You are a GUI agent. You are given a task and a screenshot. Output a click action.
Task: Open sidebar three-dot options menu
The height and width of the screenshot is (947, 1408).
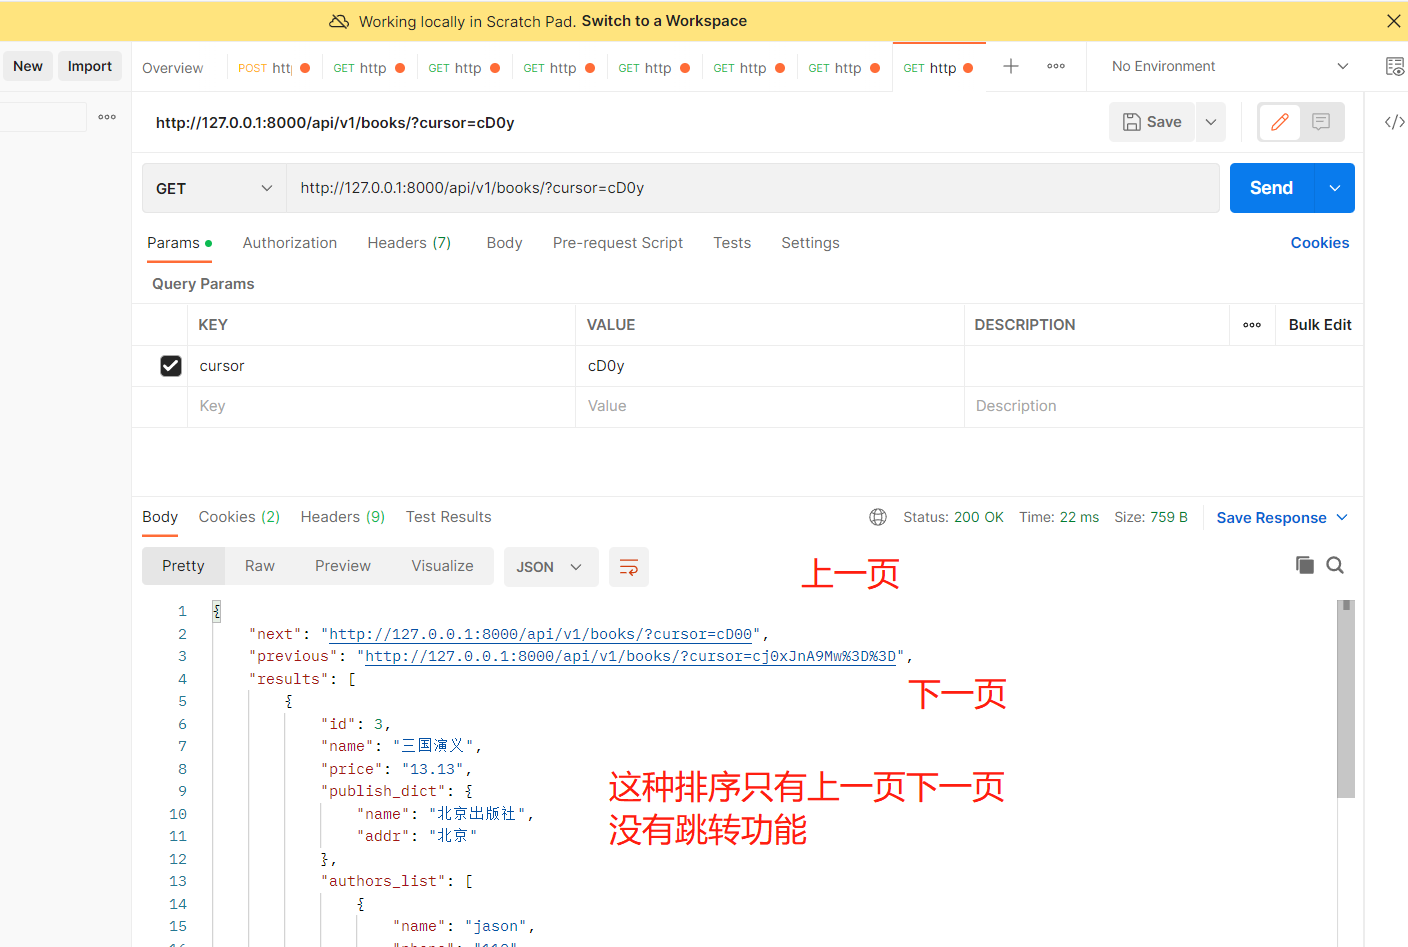click(107, 117)
